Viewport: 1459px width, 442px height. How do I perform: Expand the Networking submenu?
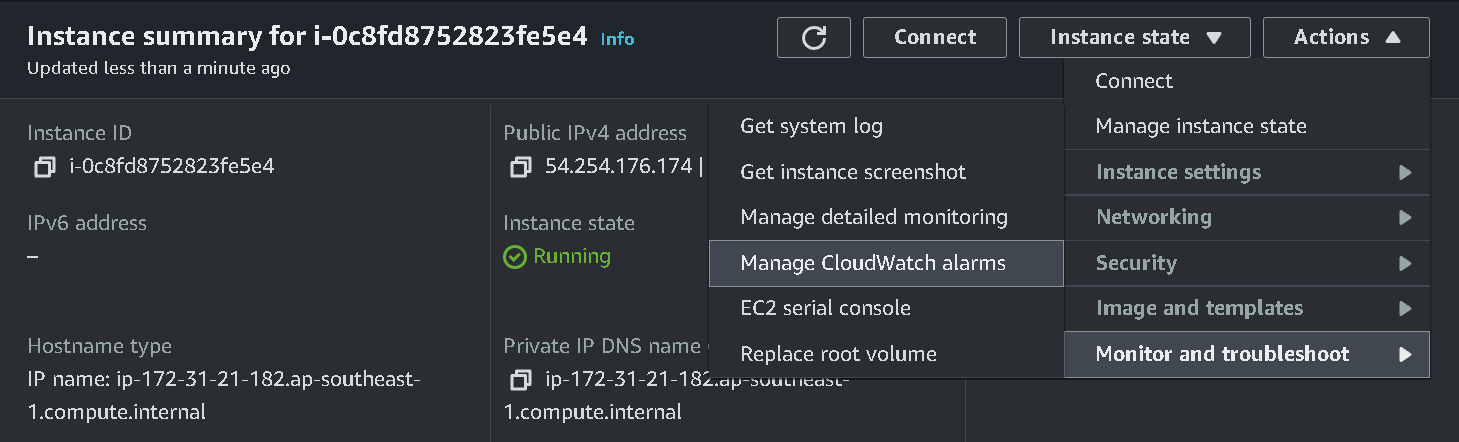pyautogui.click(x=1246, y=217)
